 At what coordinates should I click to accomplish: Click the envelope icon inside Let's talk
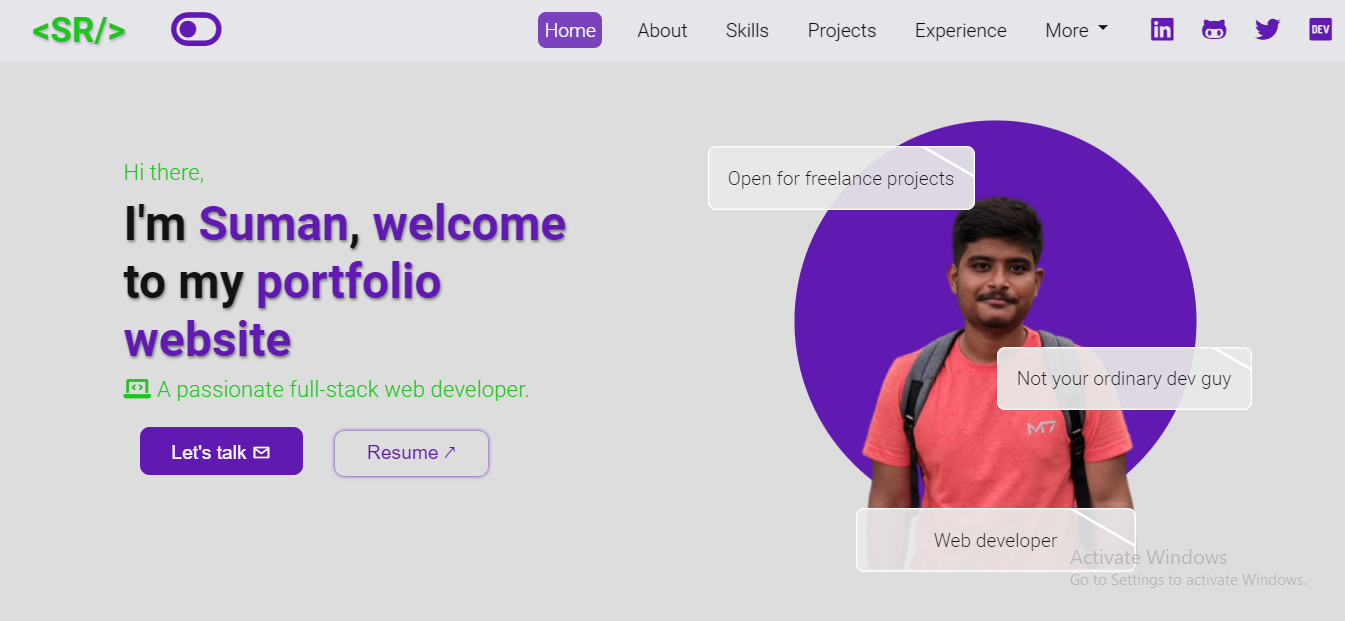[261, 451]
